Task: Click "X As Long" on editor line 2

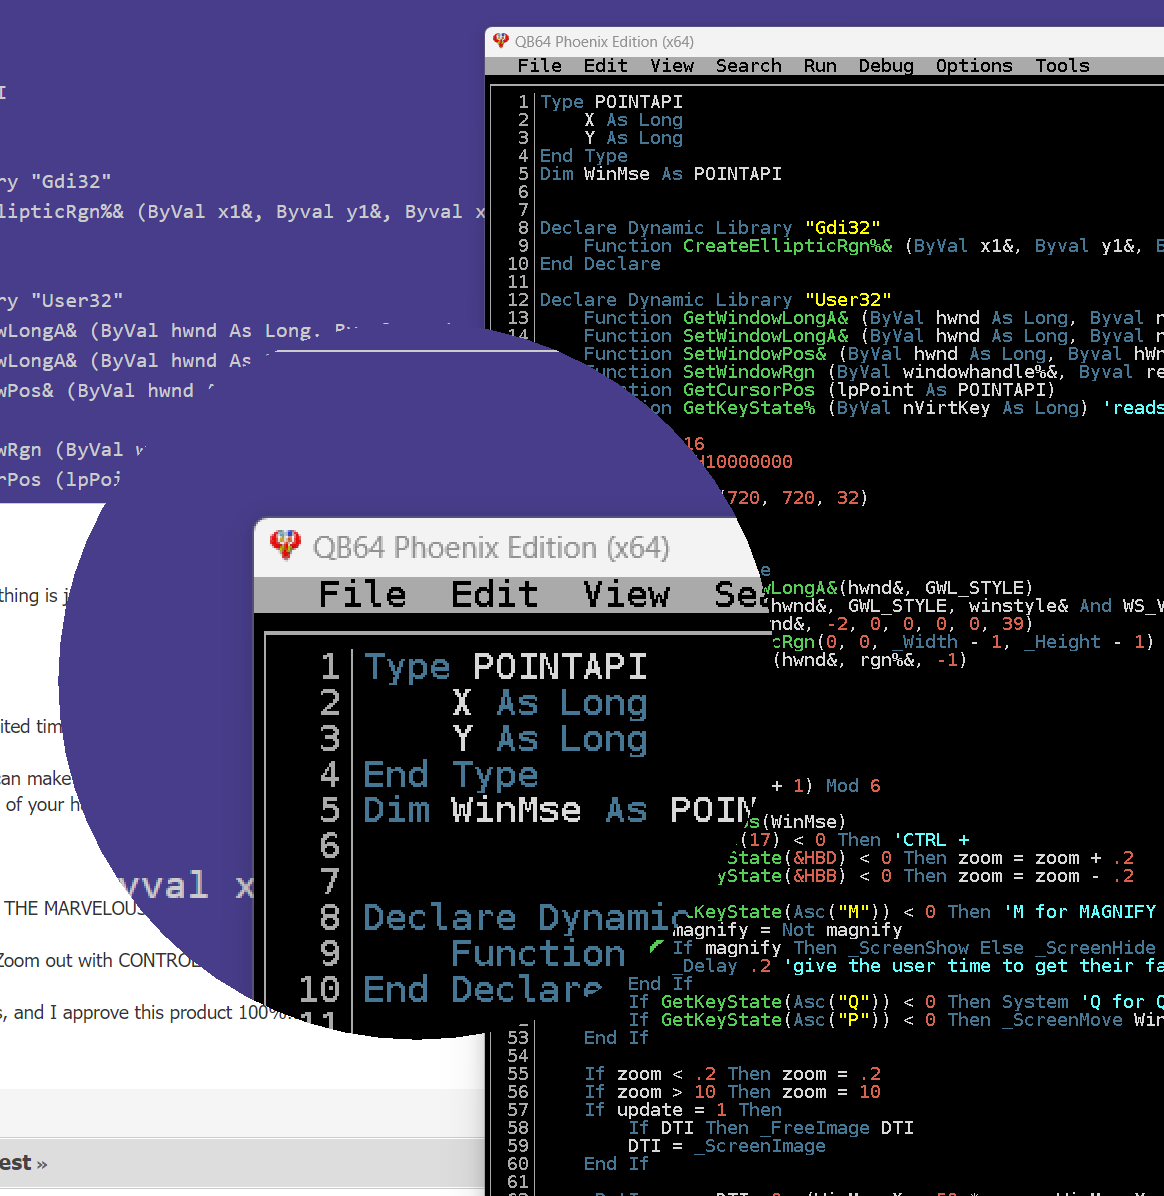Action: coord(633,120)
